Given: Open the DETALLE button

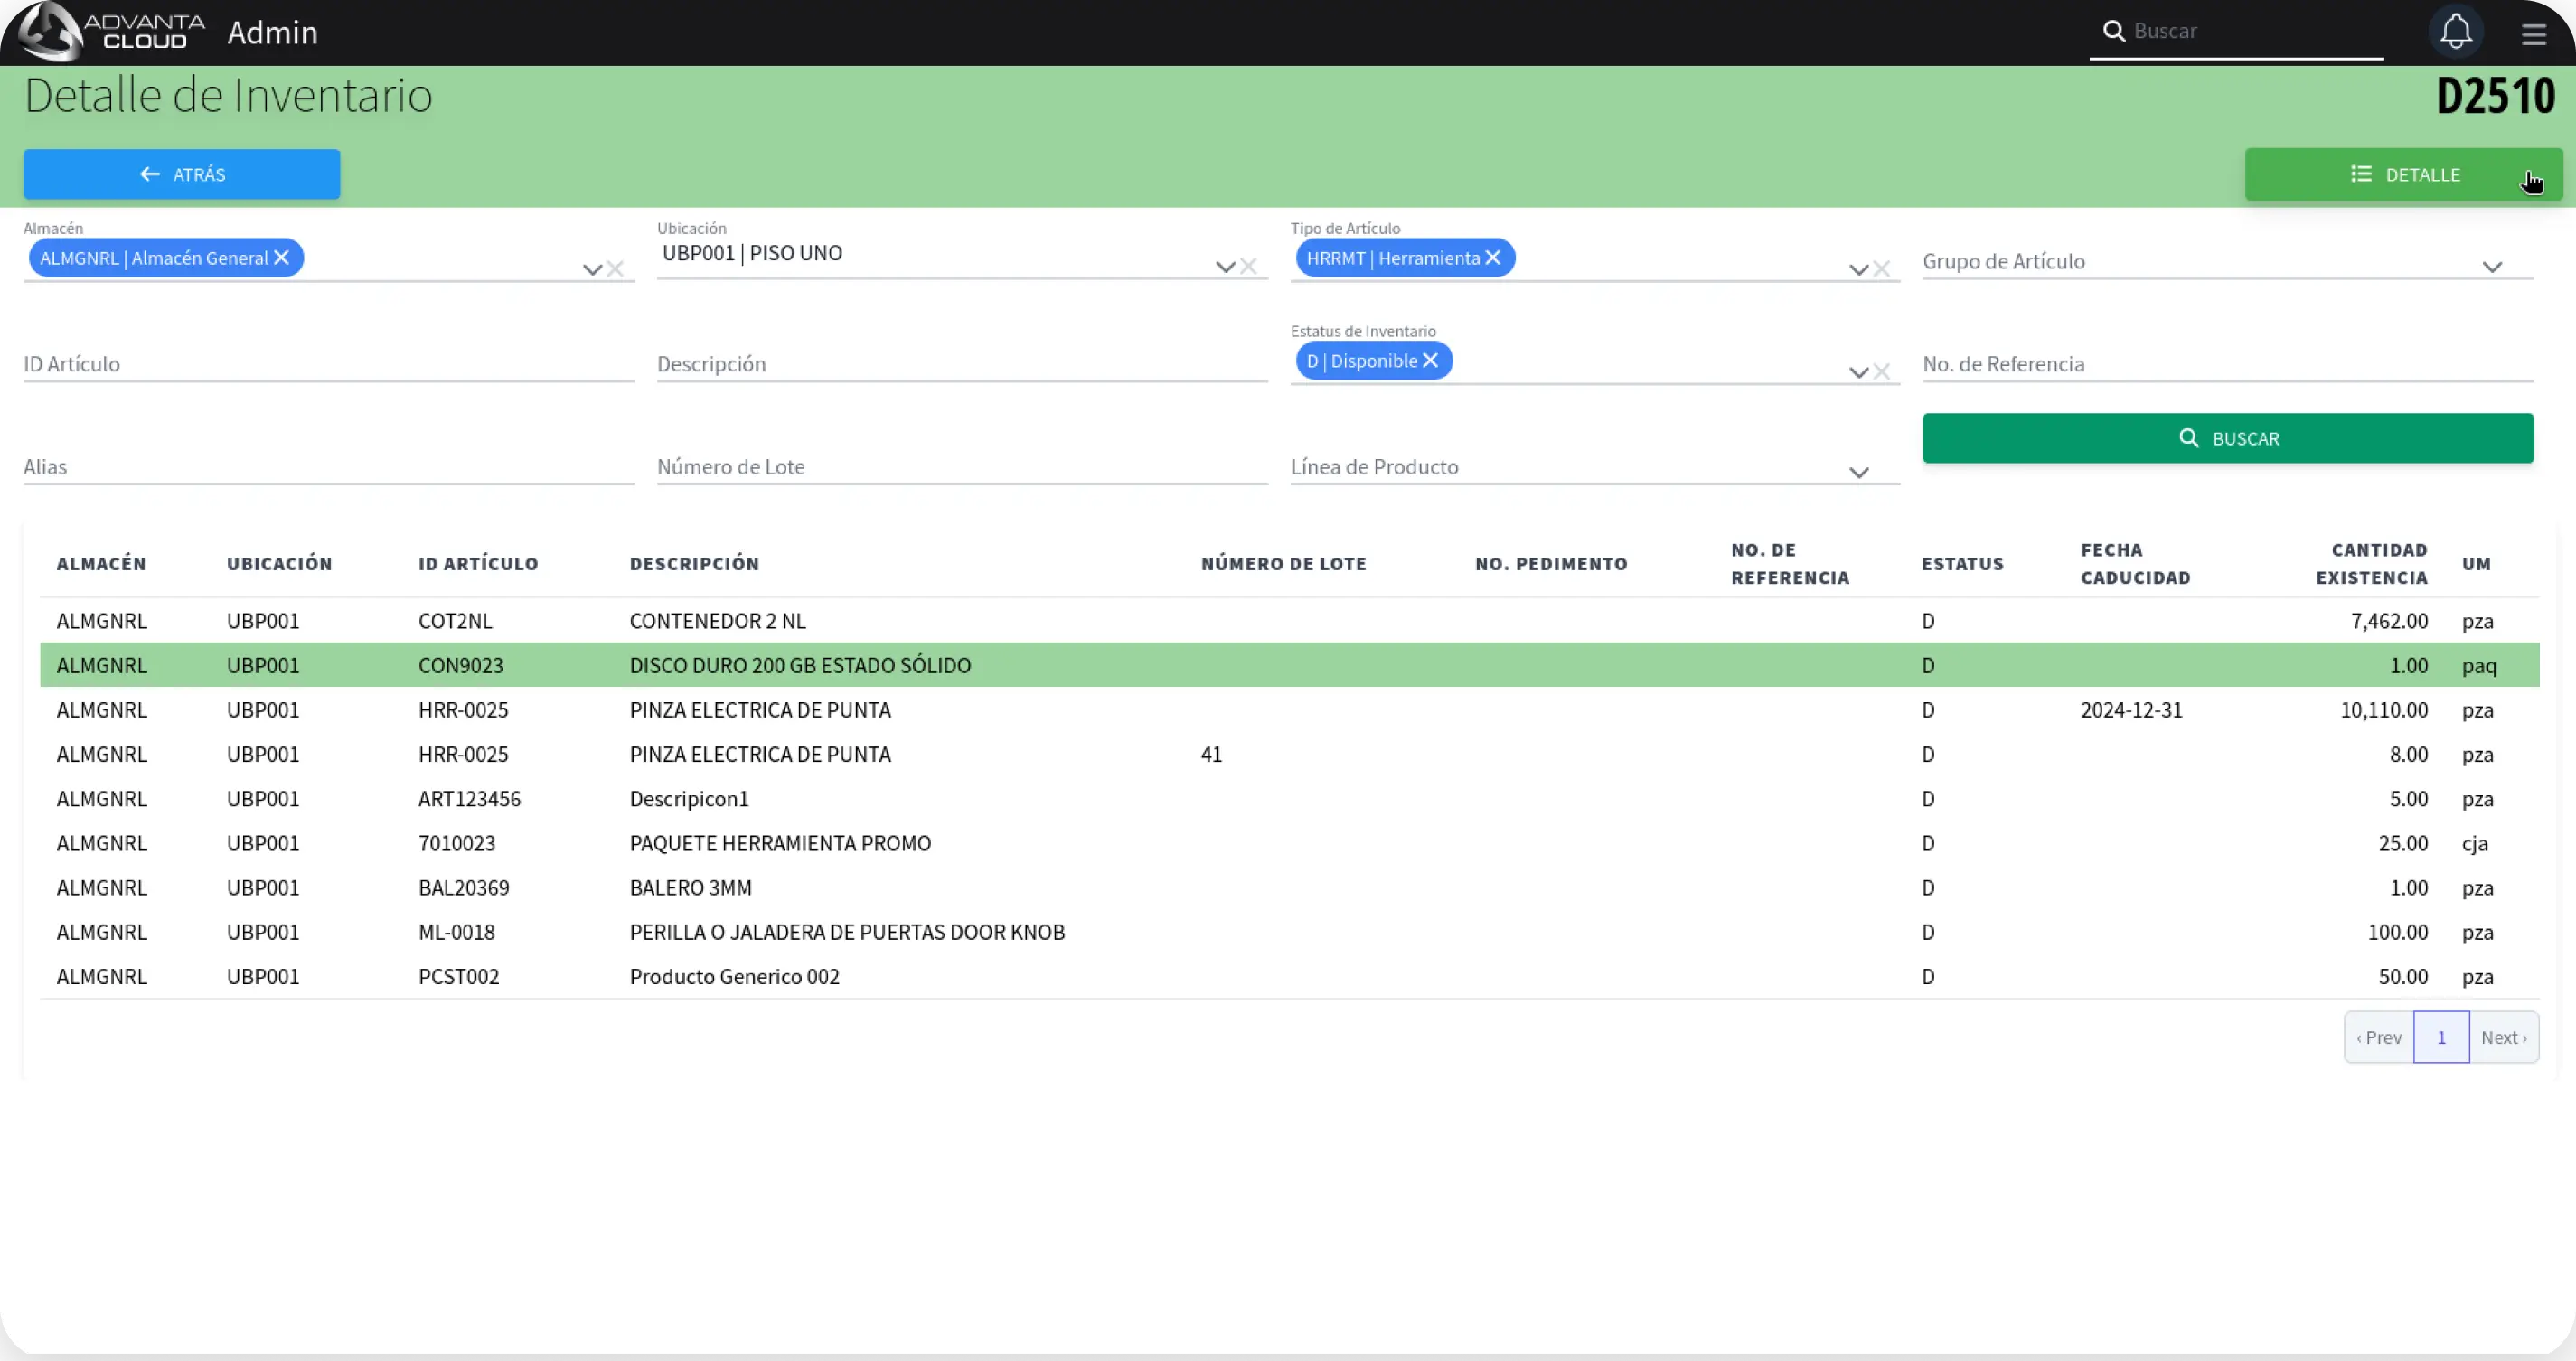Looking at the screenshot, I should pyautogui.click(x=2402, y=174).
